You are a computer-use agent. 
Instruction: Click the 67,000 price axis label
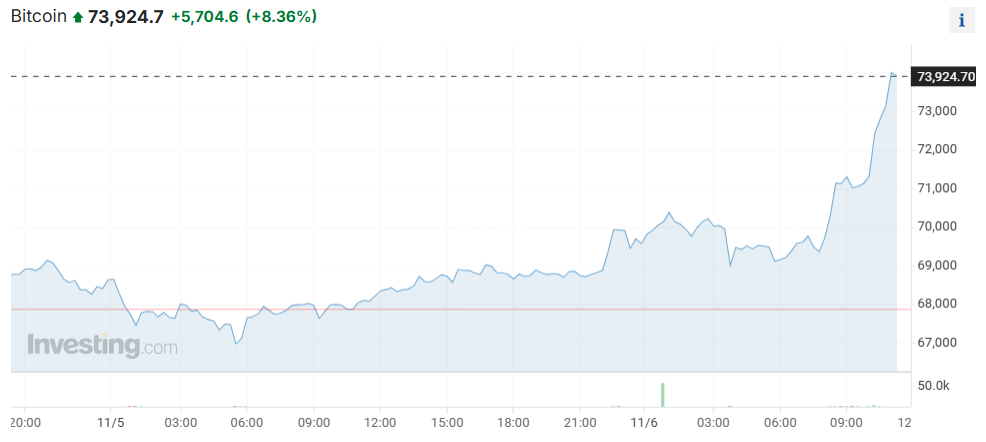pyautogui.click(x=939, y=343)
